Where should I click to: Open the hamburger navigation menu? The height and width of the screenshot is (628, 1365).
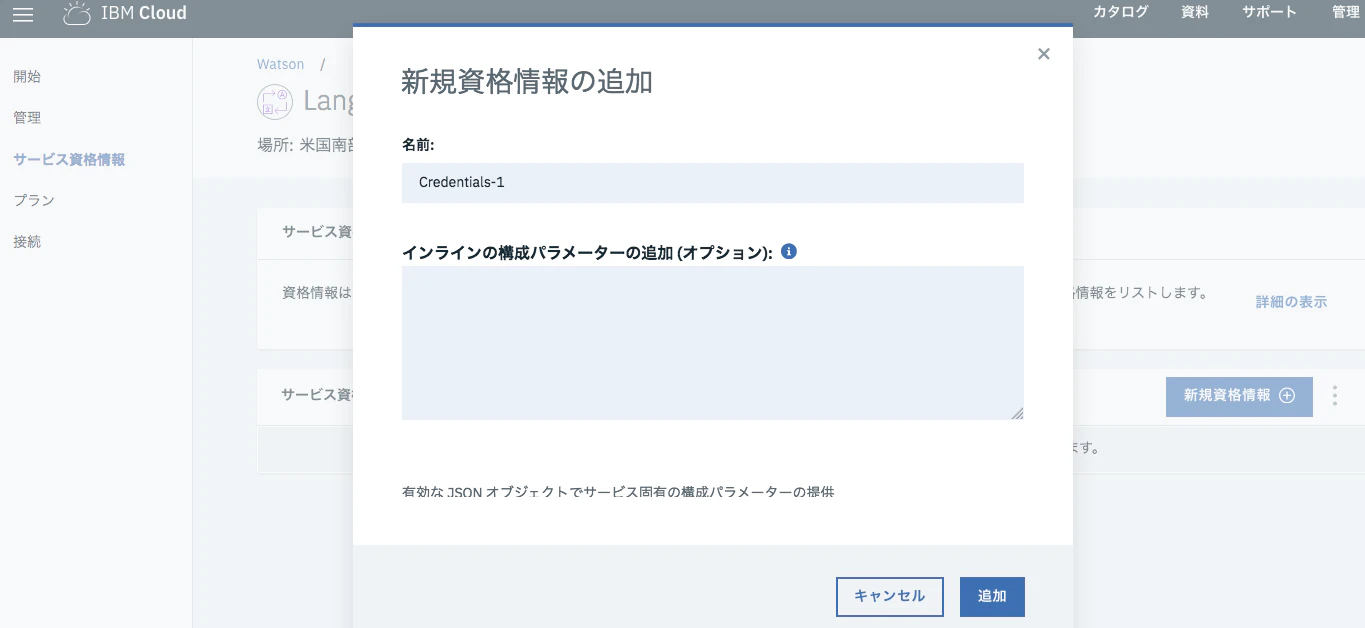tap(23, 14)
